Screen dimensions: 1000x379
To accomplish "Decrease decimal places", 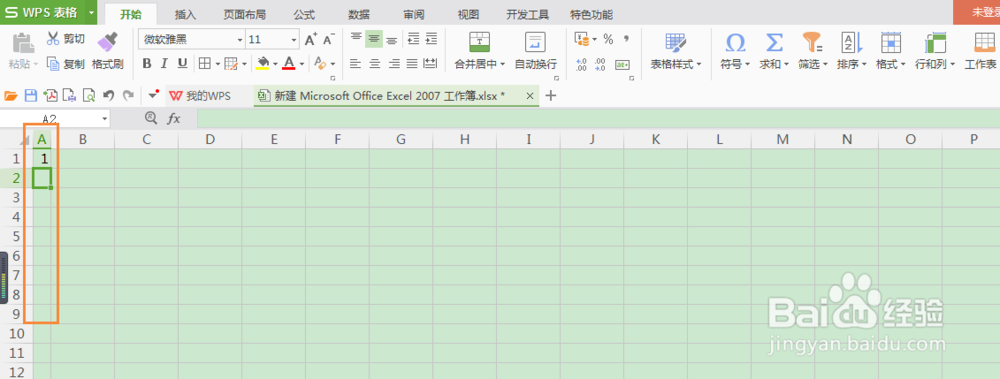I will pos(600,64).
